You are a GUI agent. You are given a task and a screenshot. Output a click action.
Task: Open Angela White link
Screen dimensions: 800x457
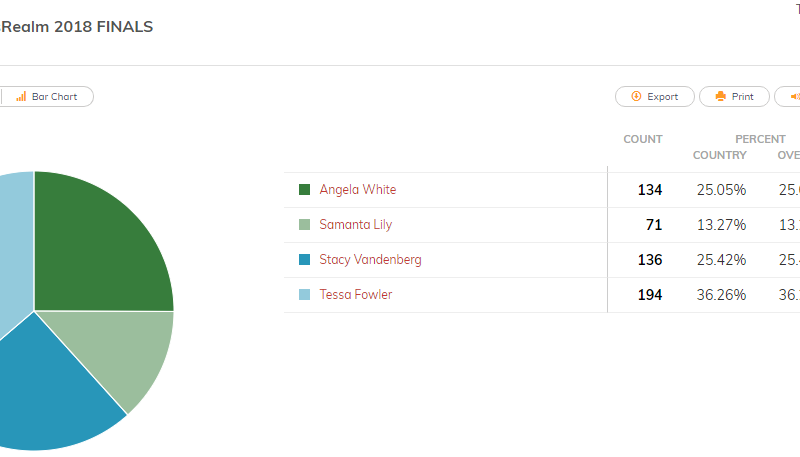pos(358,190)
